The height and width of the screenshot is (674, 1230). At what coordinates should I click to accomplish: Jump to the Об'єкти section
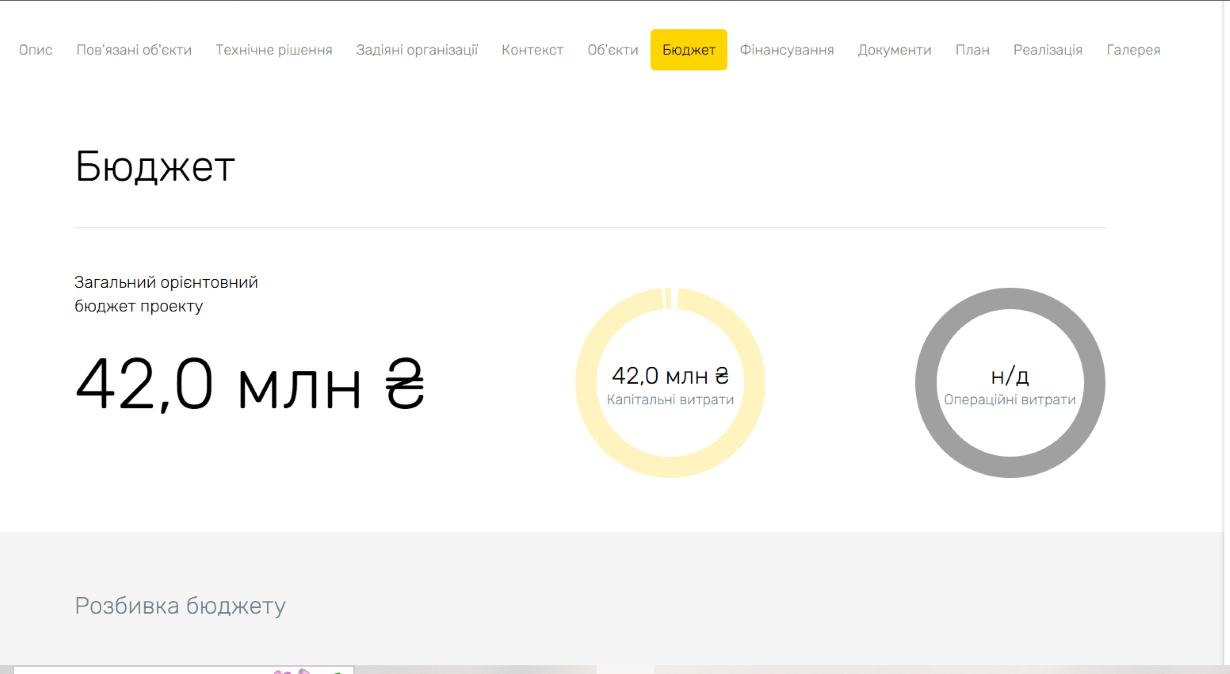(x=613, y=50)
